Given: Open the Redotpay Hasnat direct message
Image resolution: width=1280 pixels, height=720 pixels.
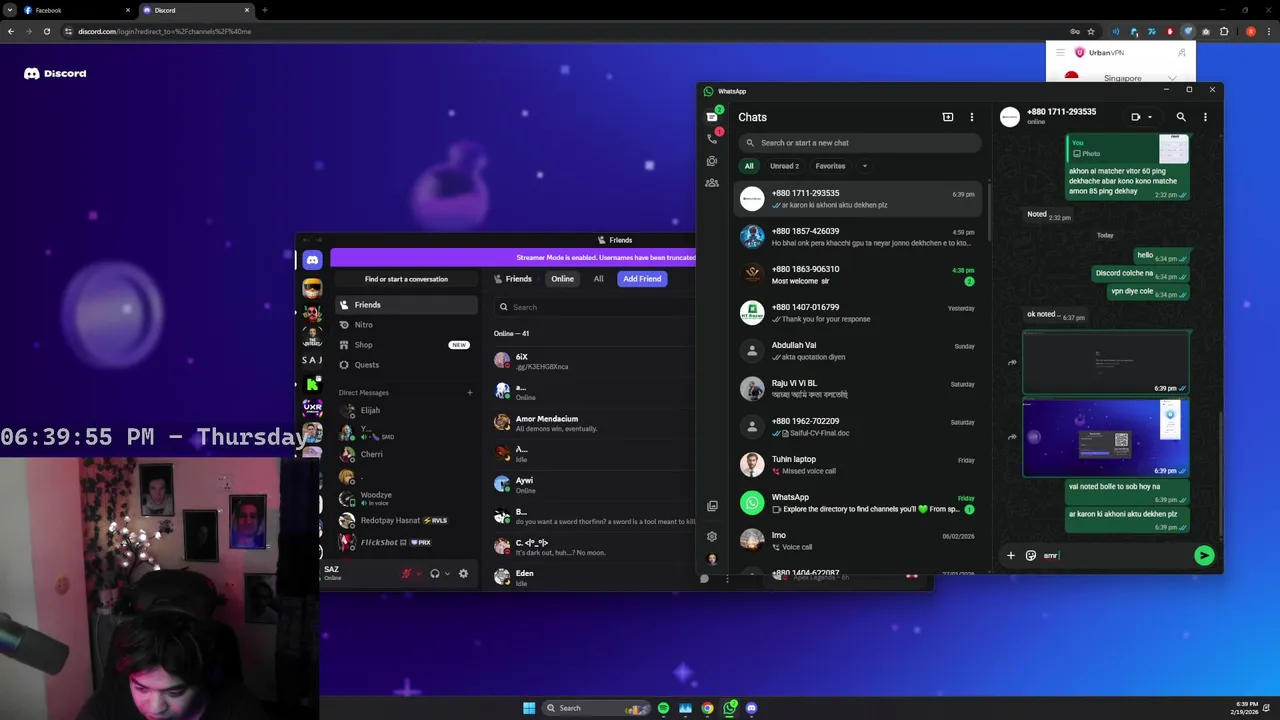Looking at the screenshot, I should [406, 520].
